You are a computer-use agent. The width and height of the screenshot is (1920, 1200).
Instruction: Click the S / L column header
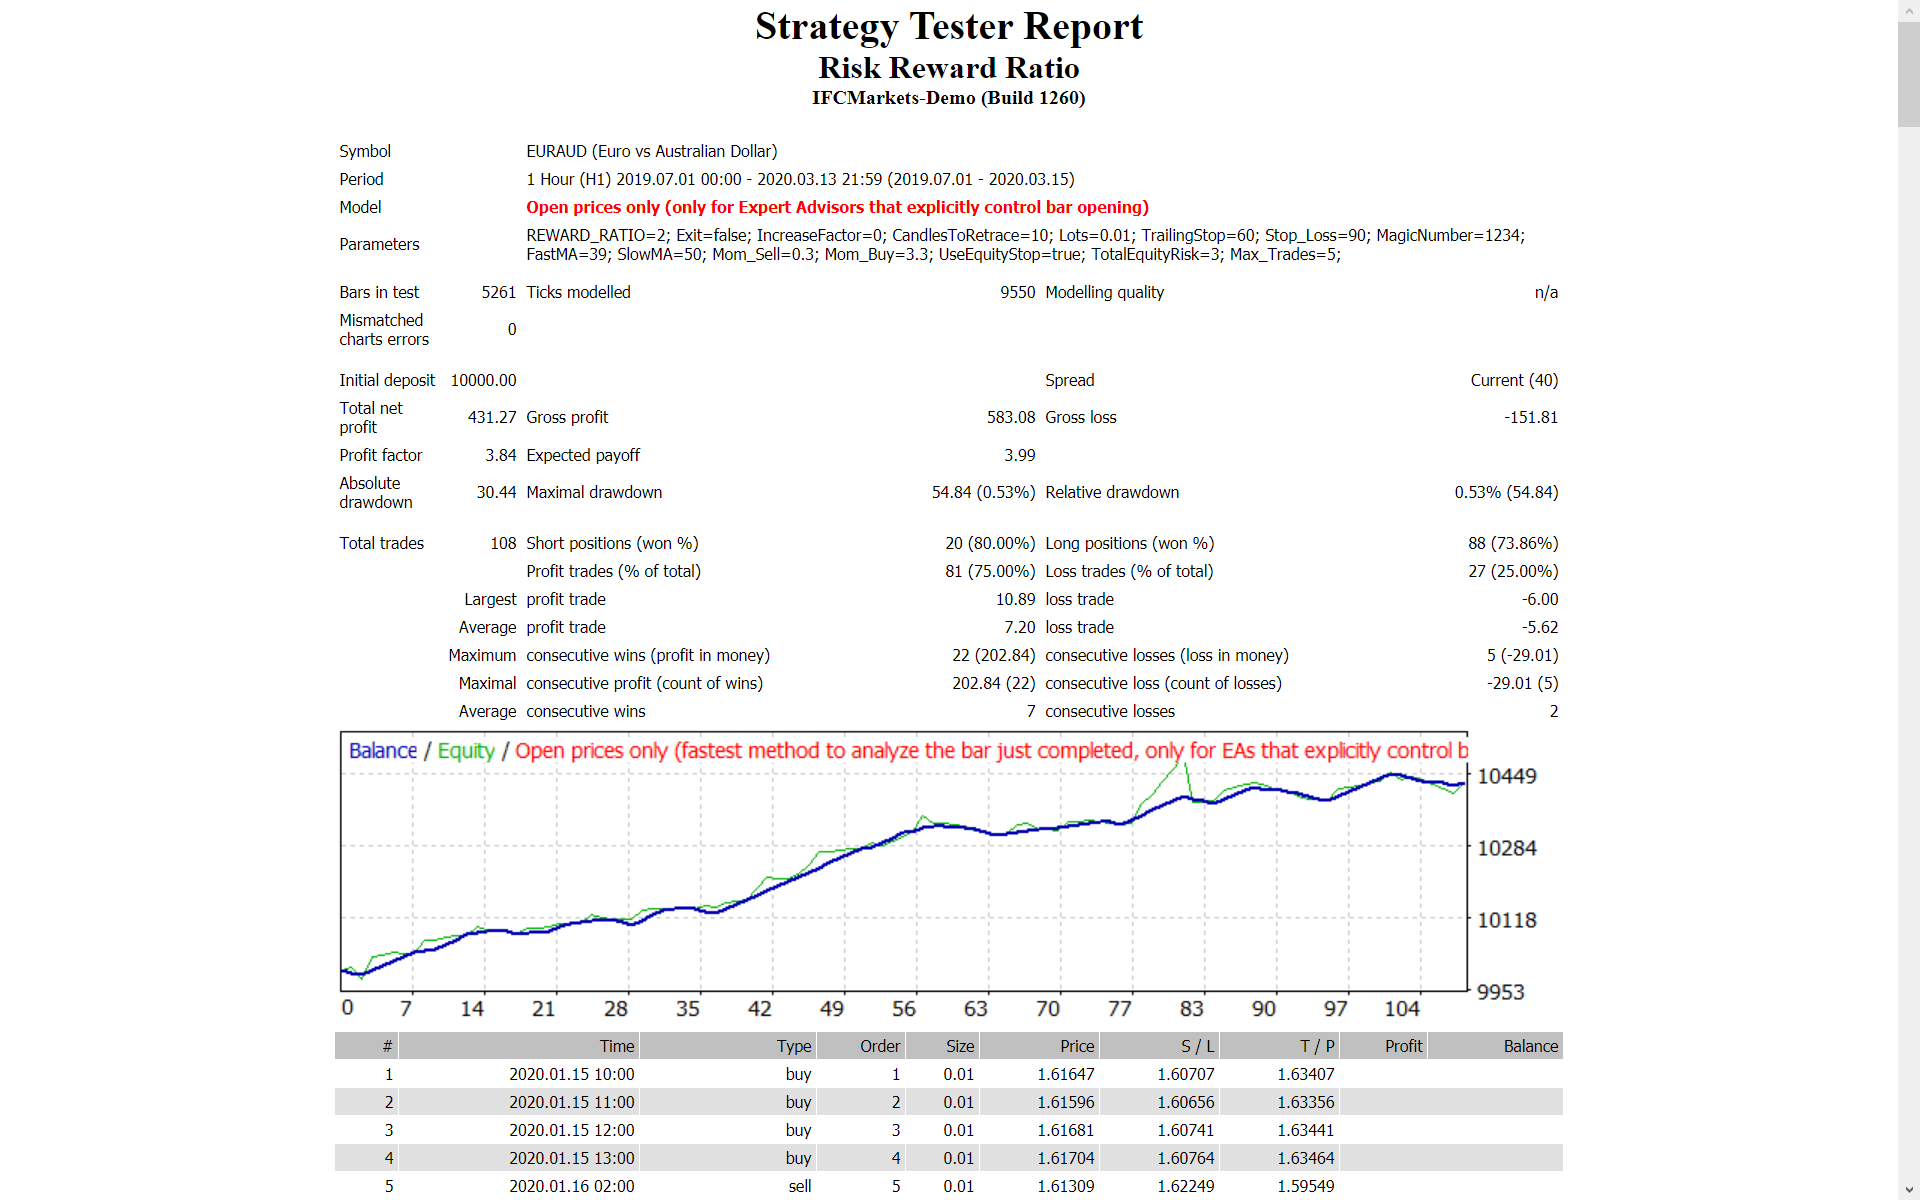point(1197,1045)
